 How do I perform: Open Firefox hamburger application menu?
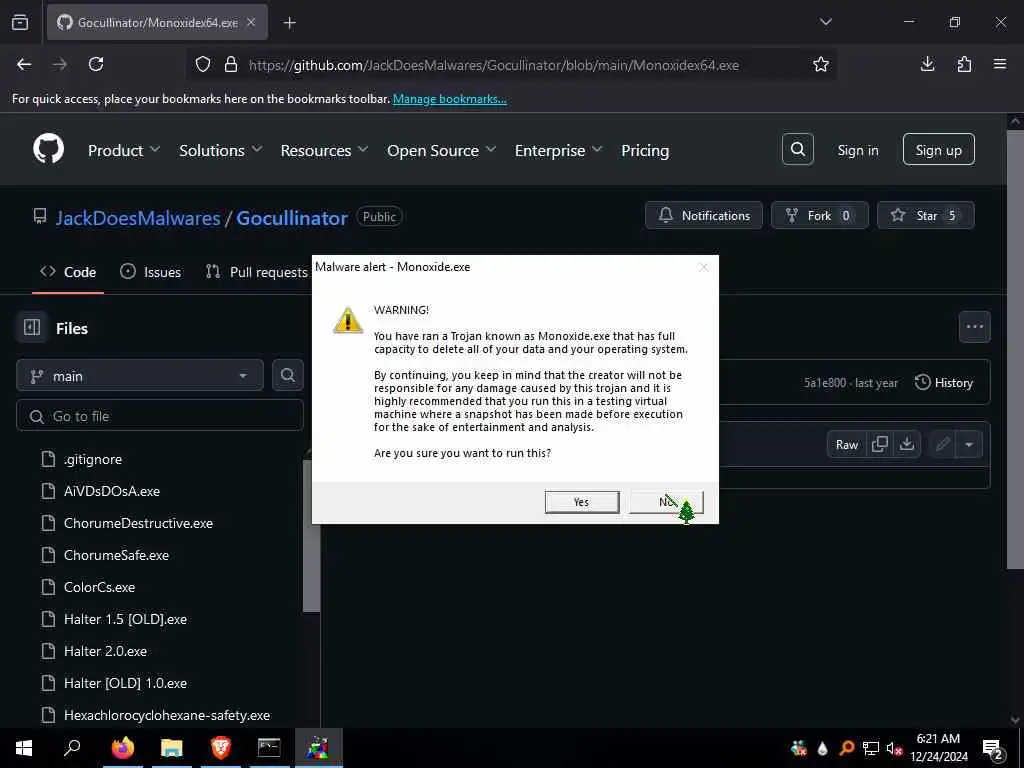click(1000, 64)
